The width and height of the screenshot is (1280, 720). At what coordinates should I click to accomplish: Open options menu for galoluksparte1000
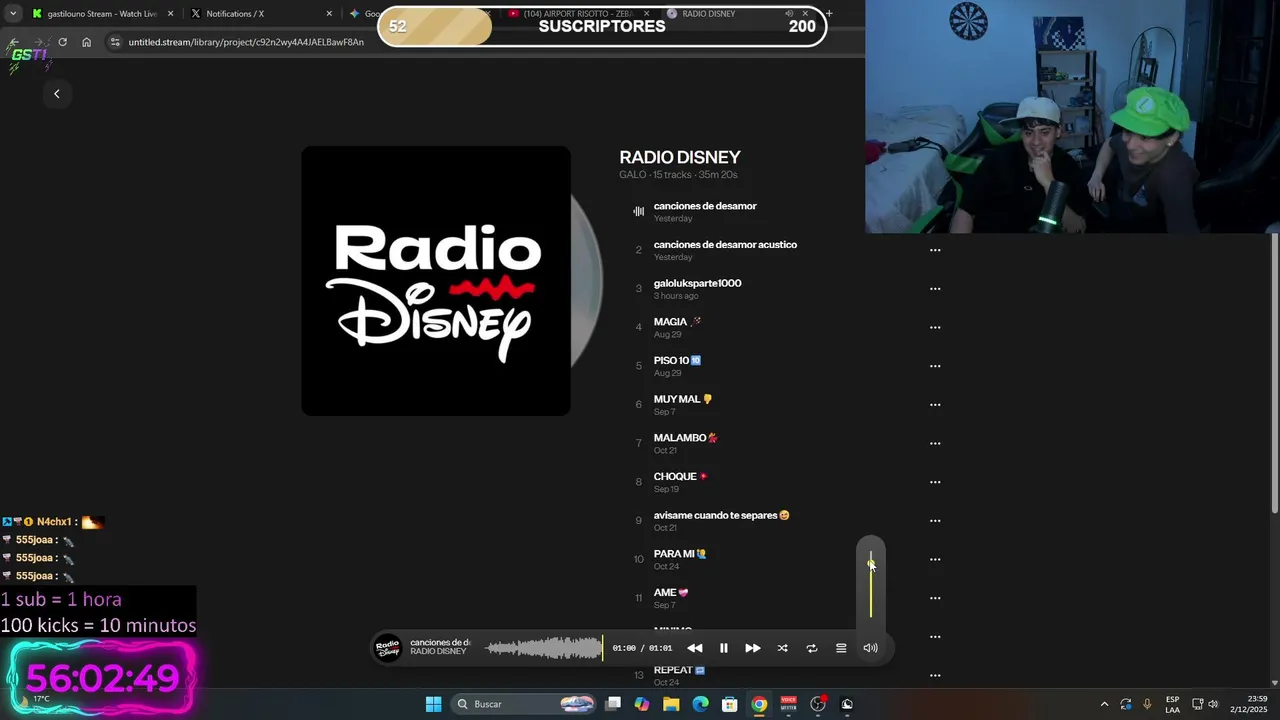point(935,289)
